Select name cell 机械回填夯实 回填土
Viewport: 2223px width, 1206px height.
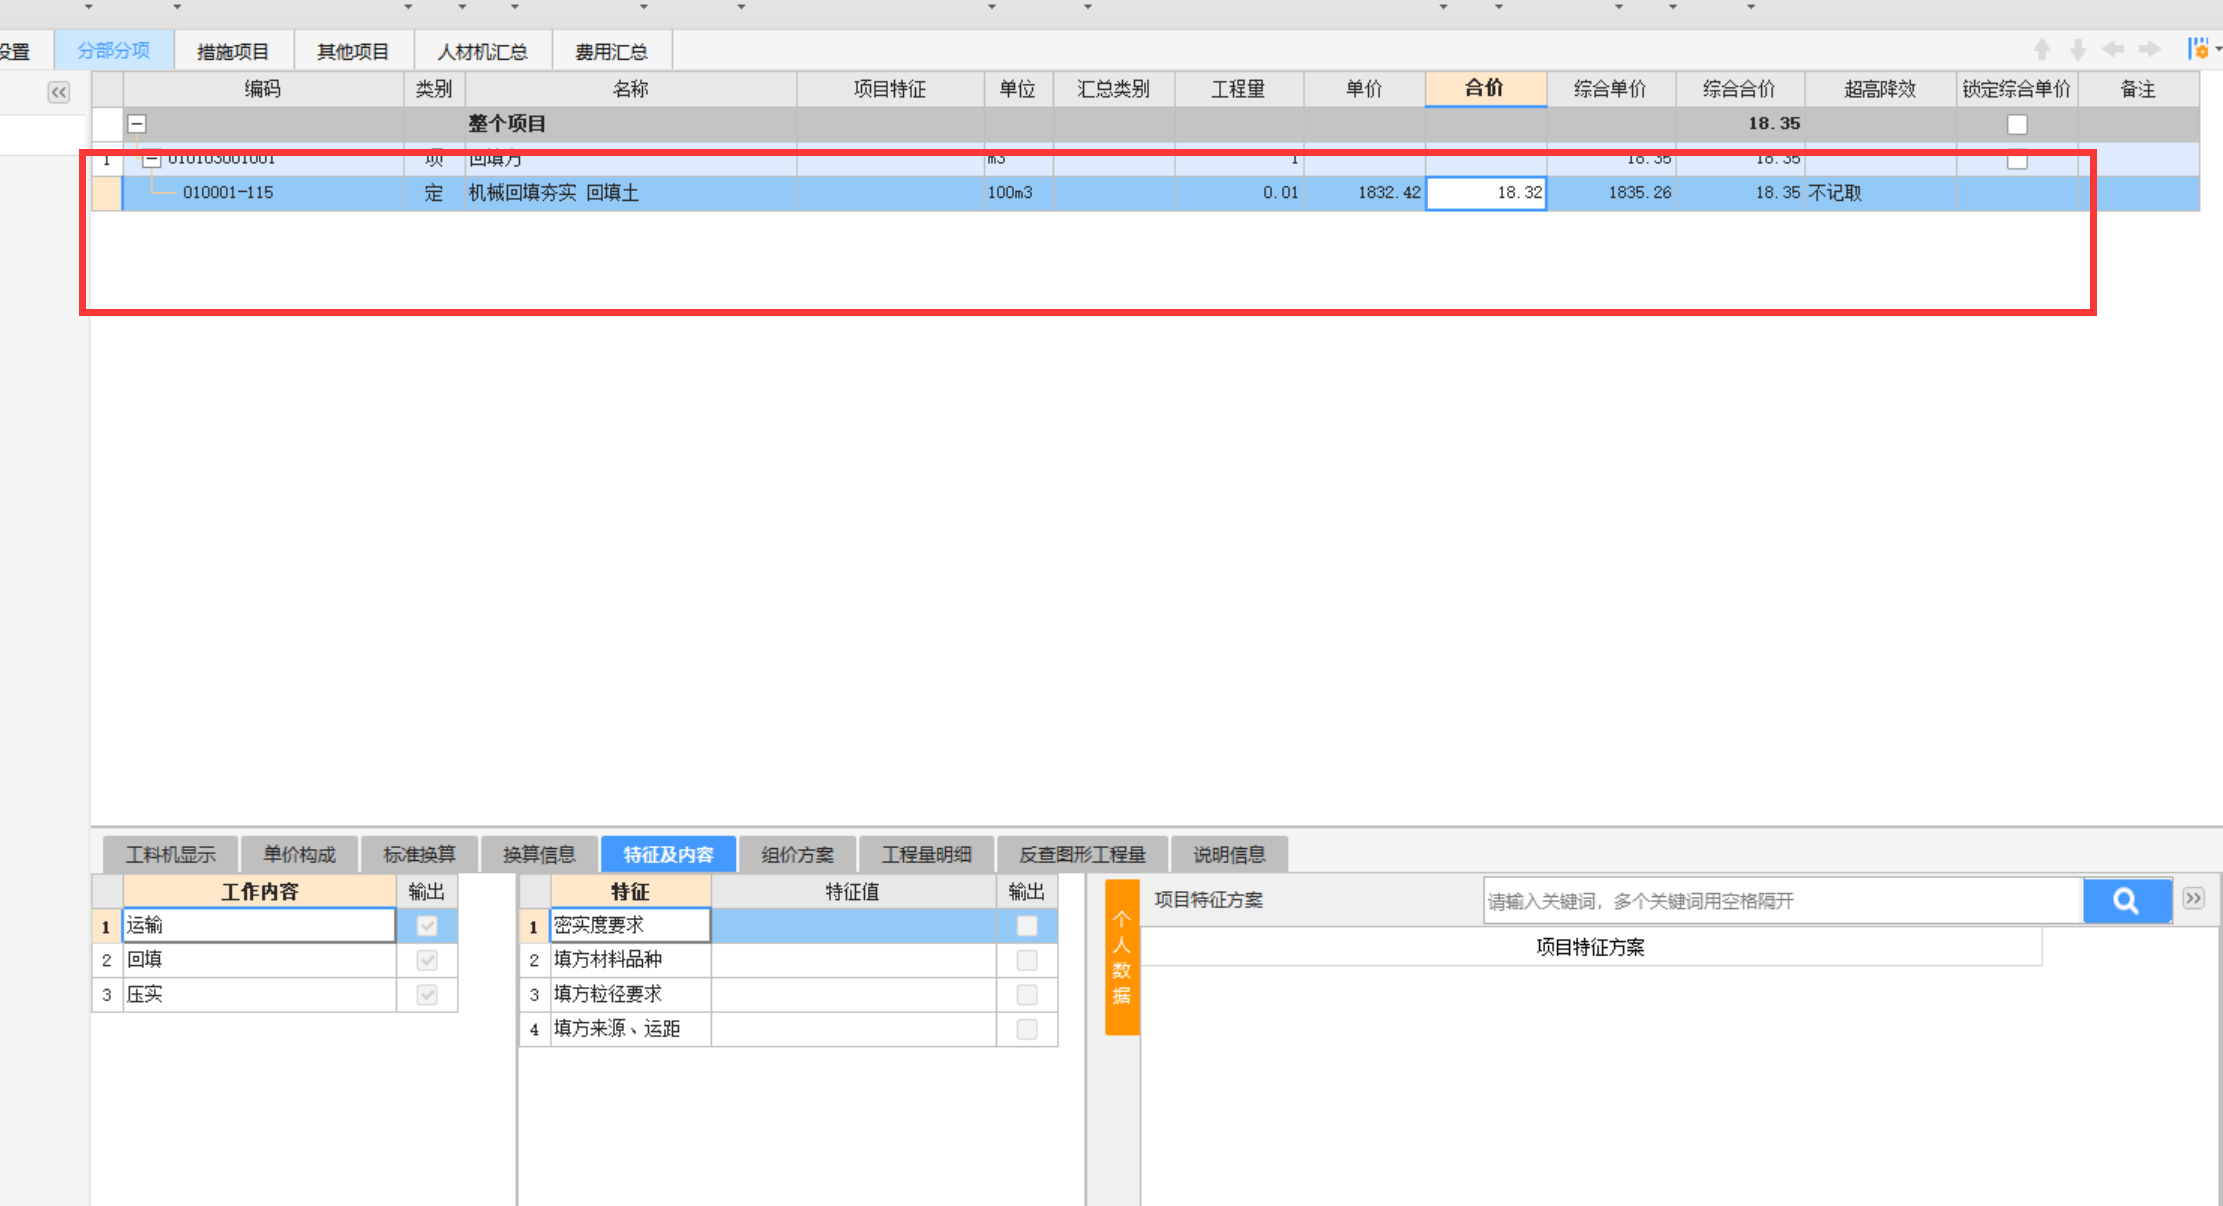(631, 193)
